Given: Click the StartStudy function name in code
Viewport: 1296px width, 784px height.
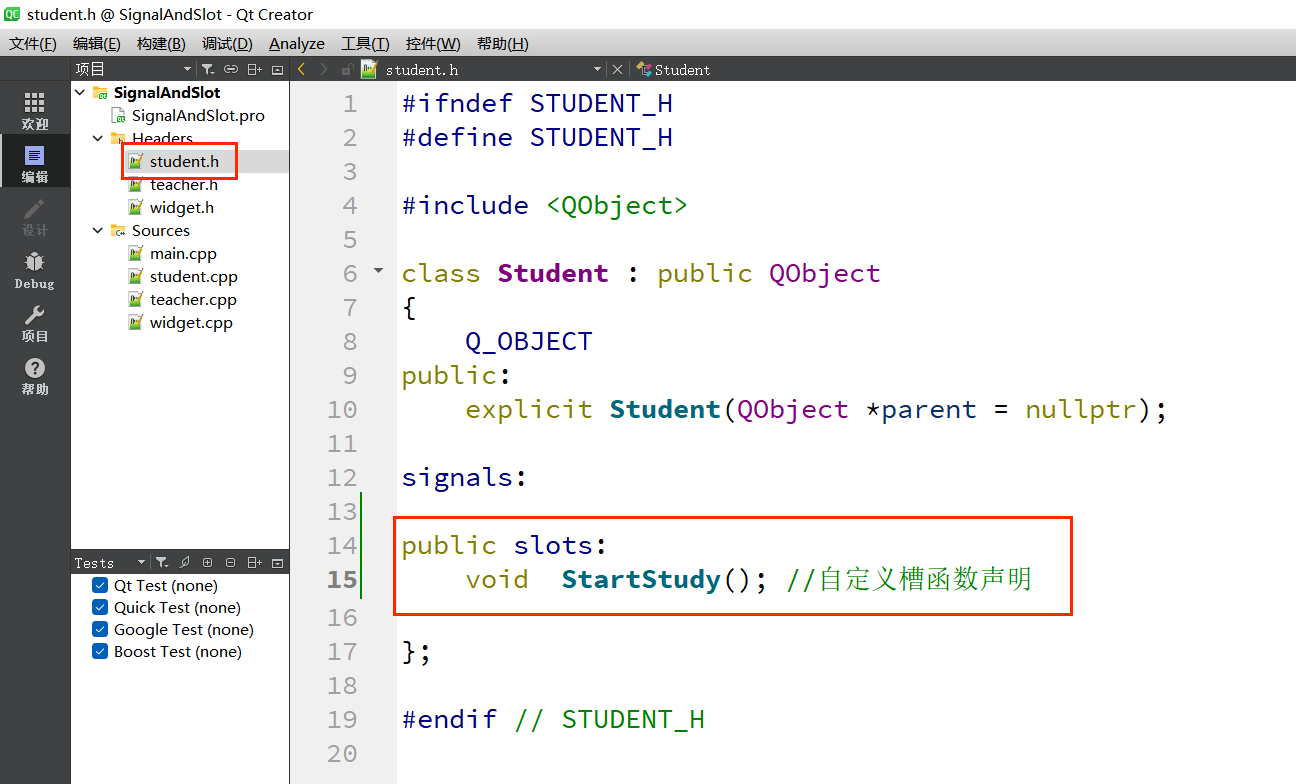Looking at the screenshot, I should pyautogui.click(x=641, y=579).
